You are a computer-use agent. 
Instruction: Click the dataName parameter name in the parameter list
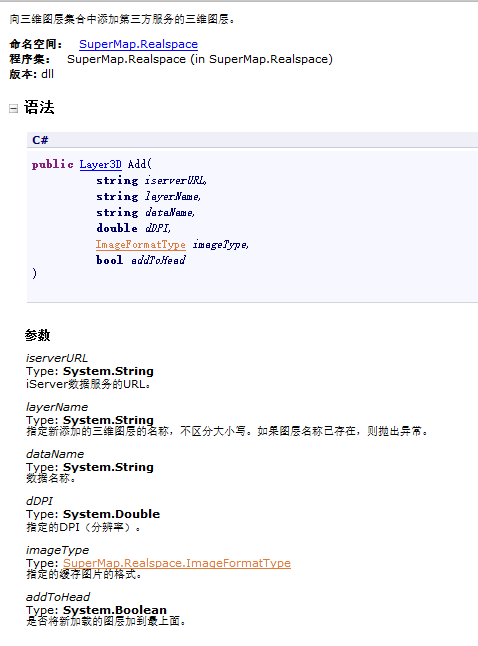click(55, 454)
